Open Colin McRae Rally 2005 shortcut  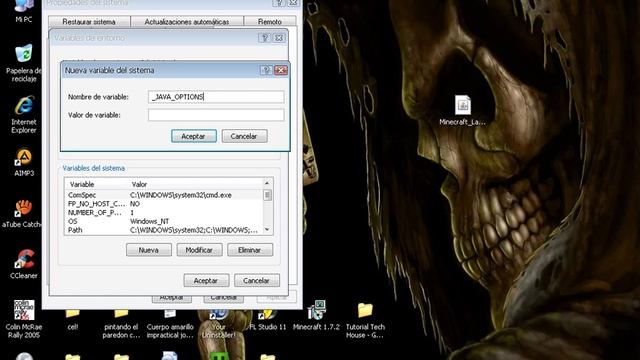pos(24,320)
